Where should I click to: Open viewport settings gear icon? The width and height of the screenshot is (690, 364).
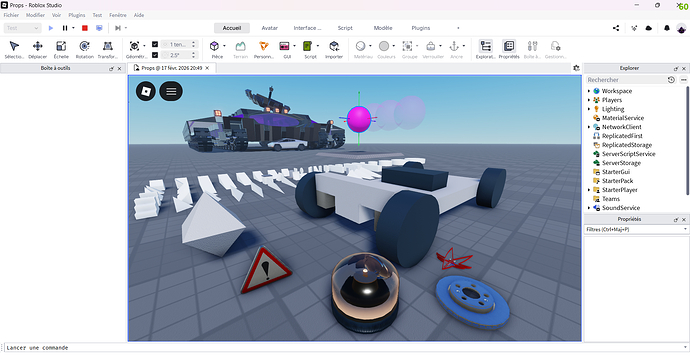[x=576, y=68]
